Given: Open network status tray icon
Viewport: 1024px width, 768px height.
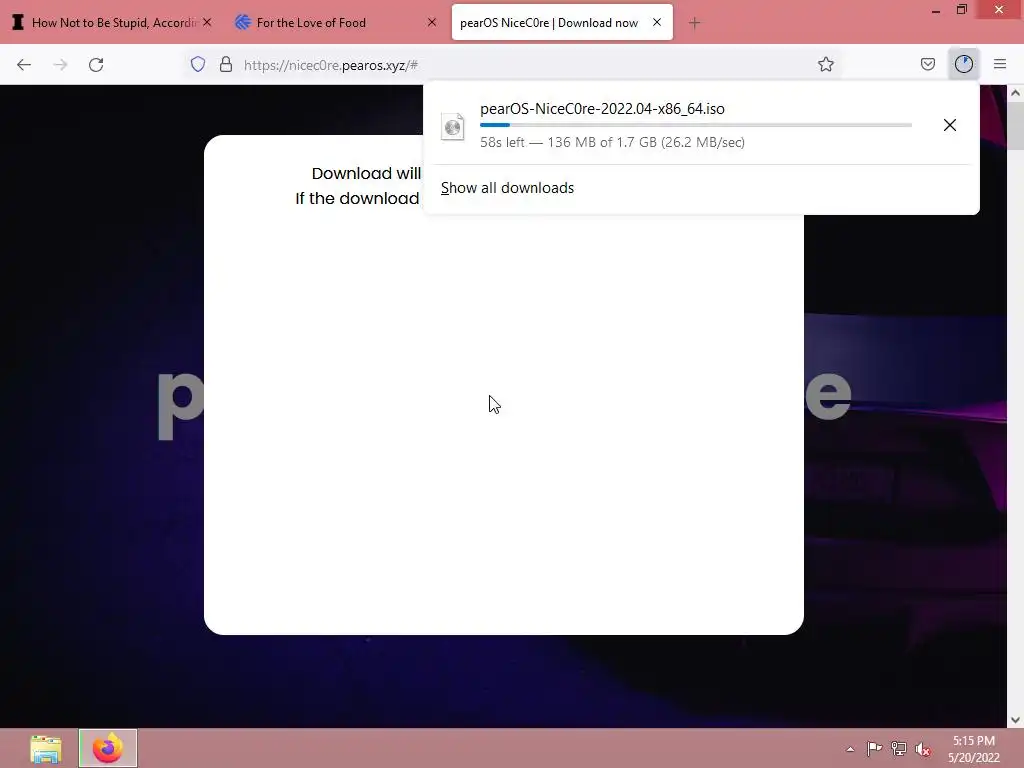Looking at the screenshot, I should coord(899,749).
